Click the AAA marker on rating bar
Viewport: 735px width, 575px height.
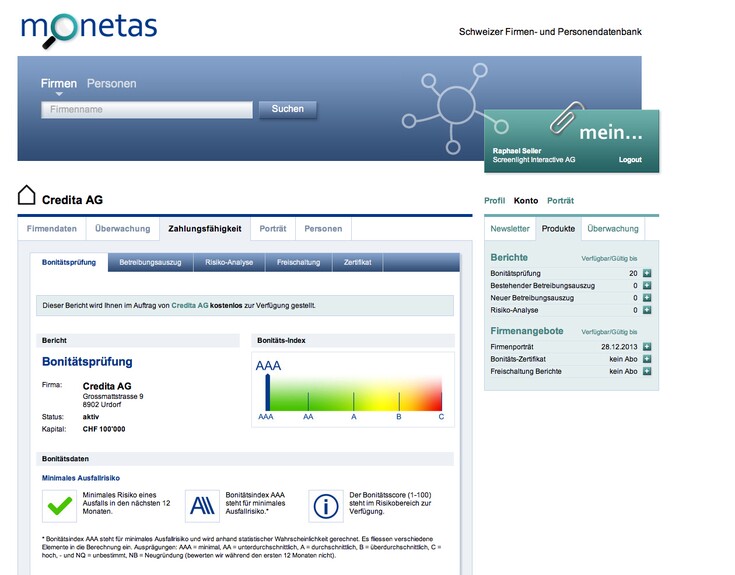click(x=268, y=393)
